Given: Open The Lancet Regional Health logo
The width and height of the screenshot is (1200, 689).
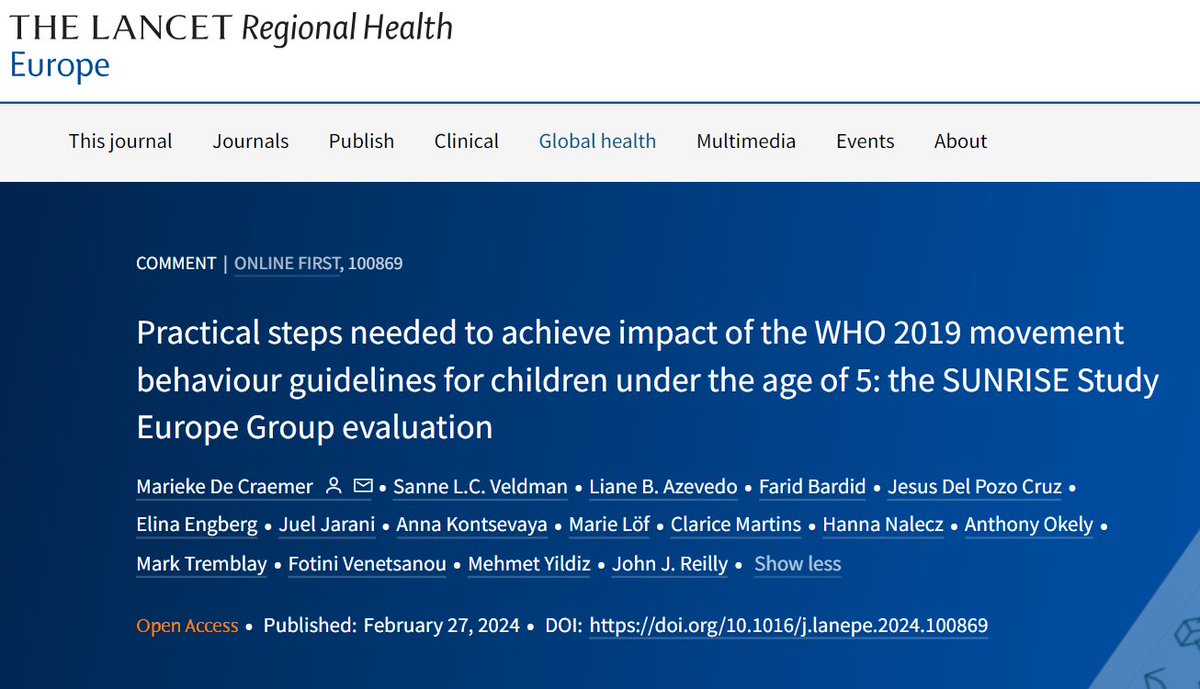Looking at the screenshot, I should pos(231,26).
